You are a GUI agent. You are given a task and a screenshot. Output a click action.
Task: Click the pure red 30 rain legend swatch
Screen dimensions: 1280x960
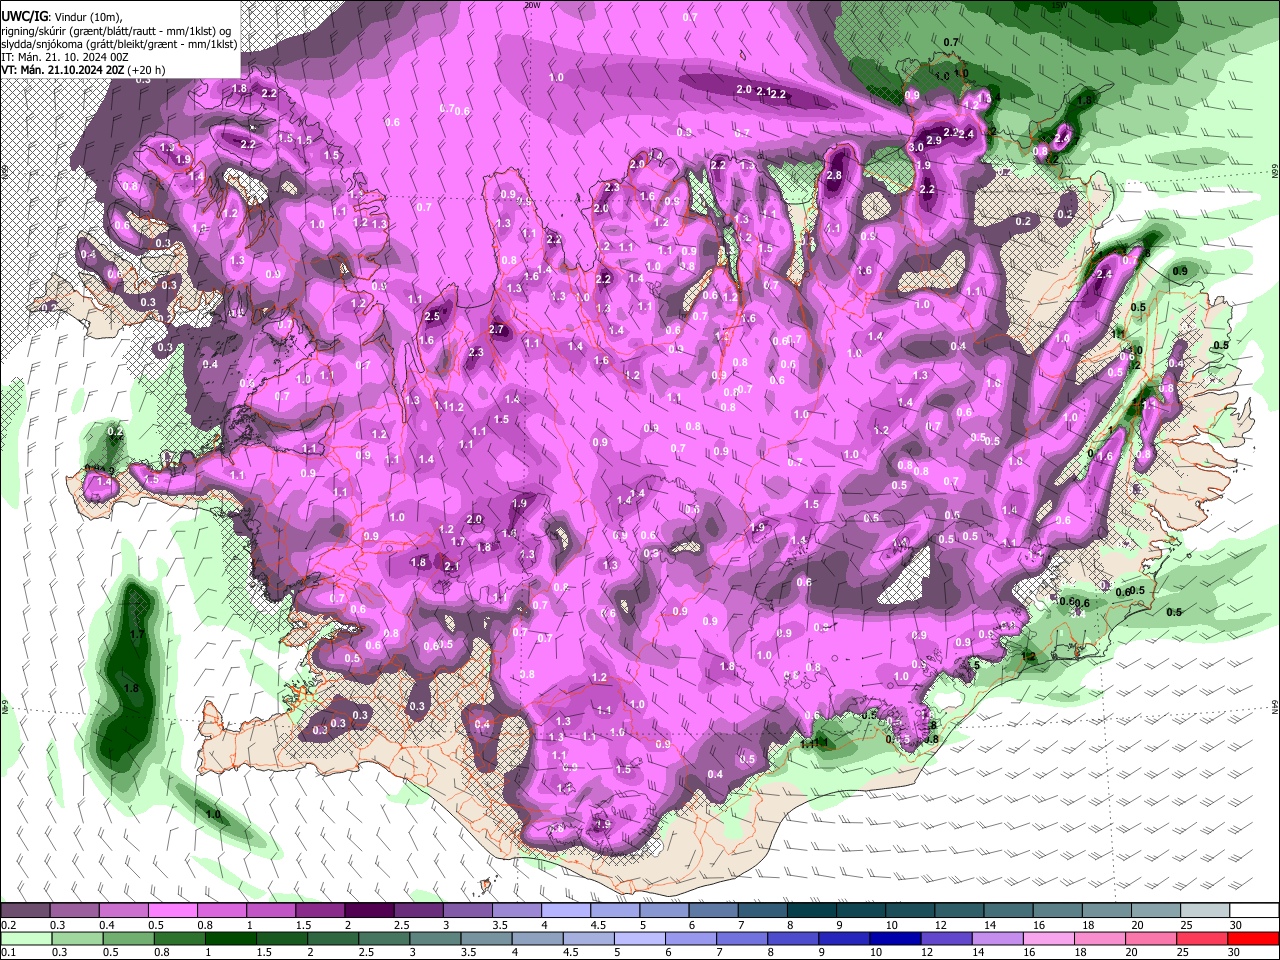[1252, 938]
